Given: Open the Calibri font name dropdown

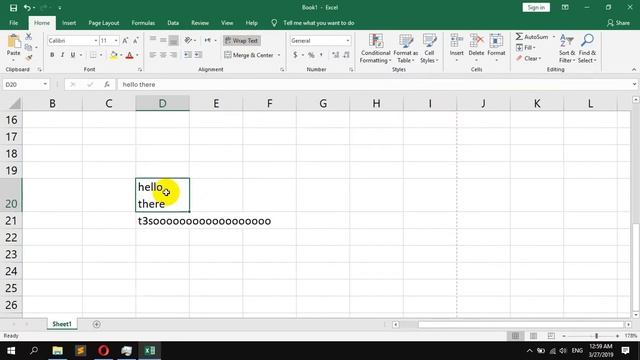Looking at the screenshot, I should pyautogui.click(x=96, y=41).
